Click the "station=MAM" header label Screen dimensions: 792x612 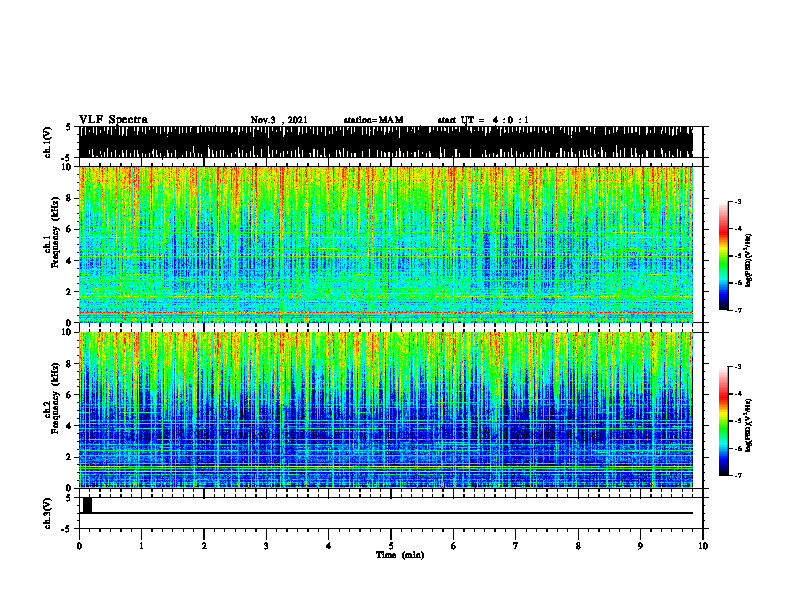[373, 120]
